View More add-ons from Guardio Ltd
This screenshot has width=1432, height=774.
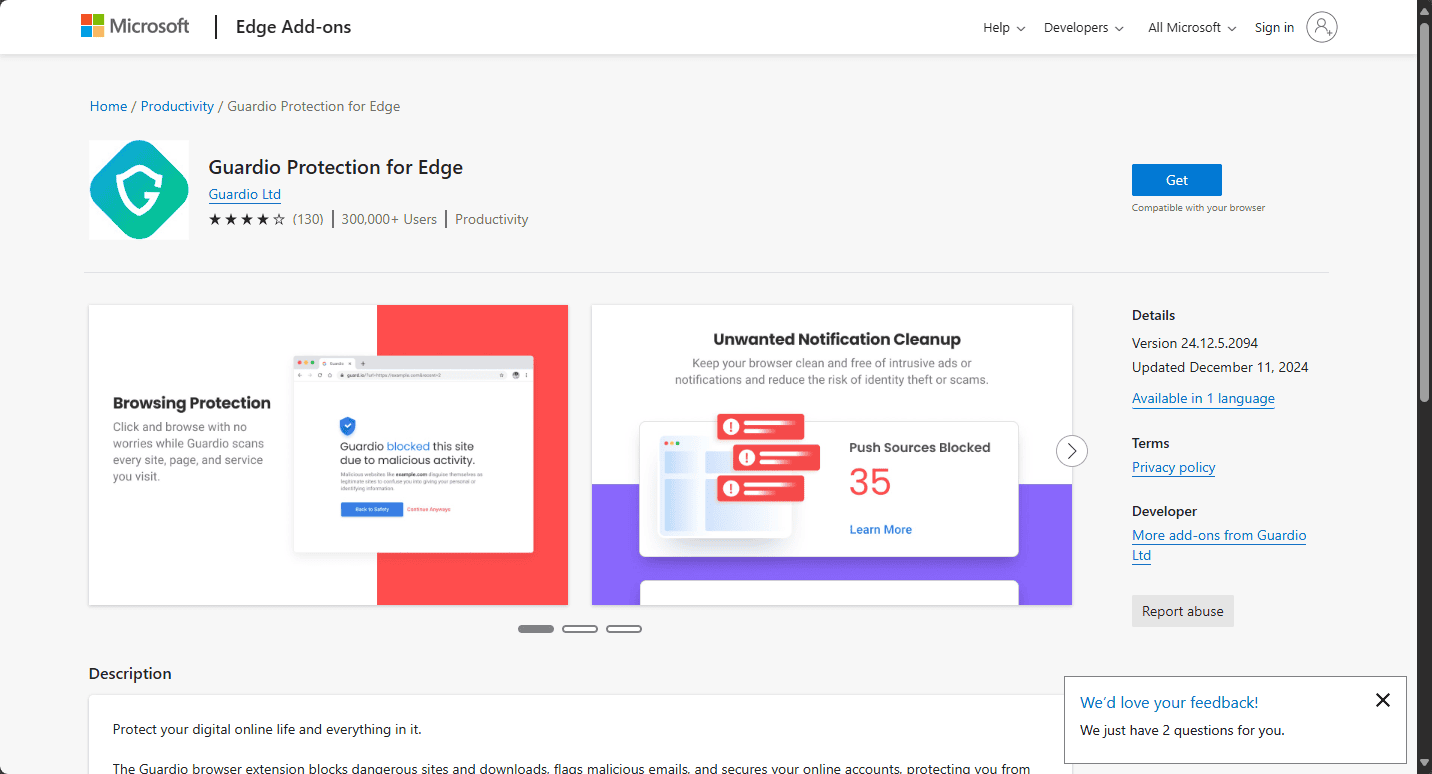pos(1219,545)
